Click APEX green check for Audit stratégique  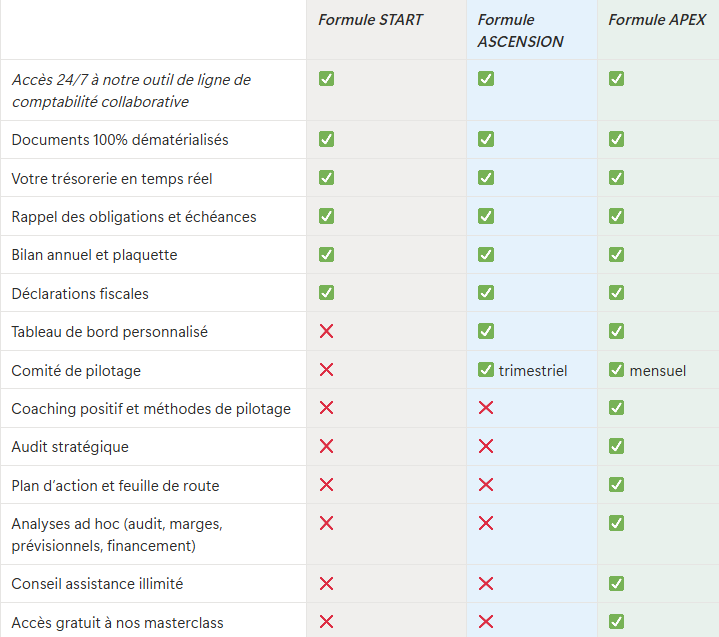[x=616, y=446]
